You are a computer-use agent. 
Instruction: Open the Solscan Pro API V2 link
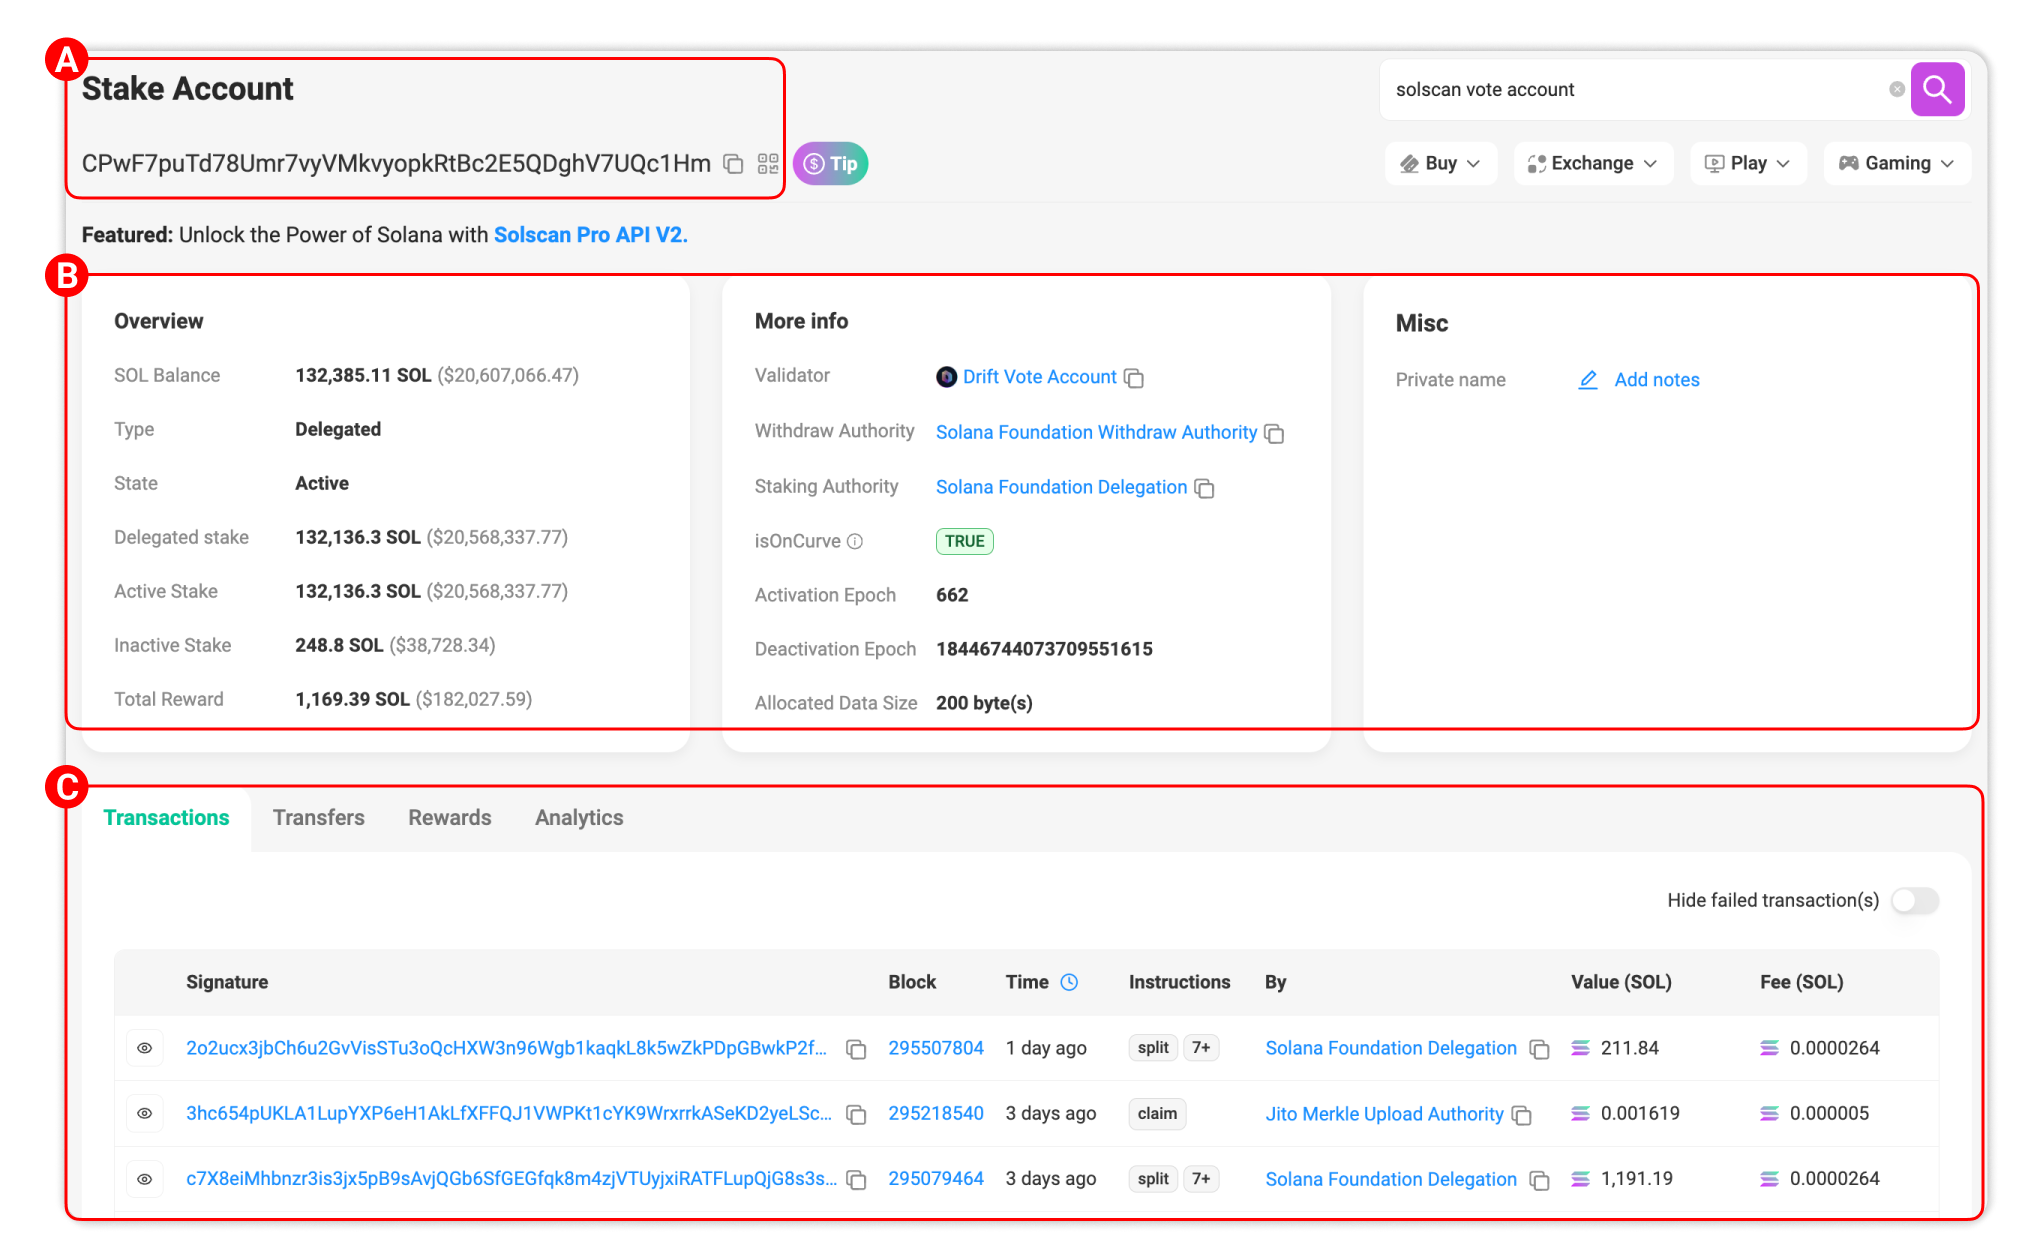[x=591, y=235]
